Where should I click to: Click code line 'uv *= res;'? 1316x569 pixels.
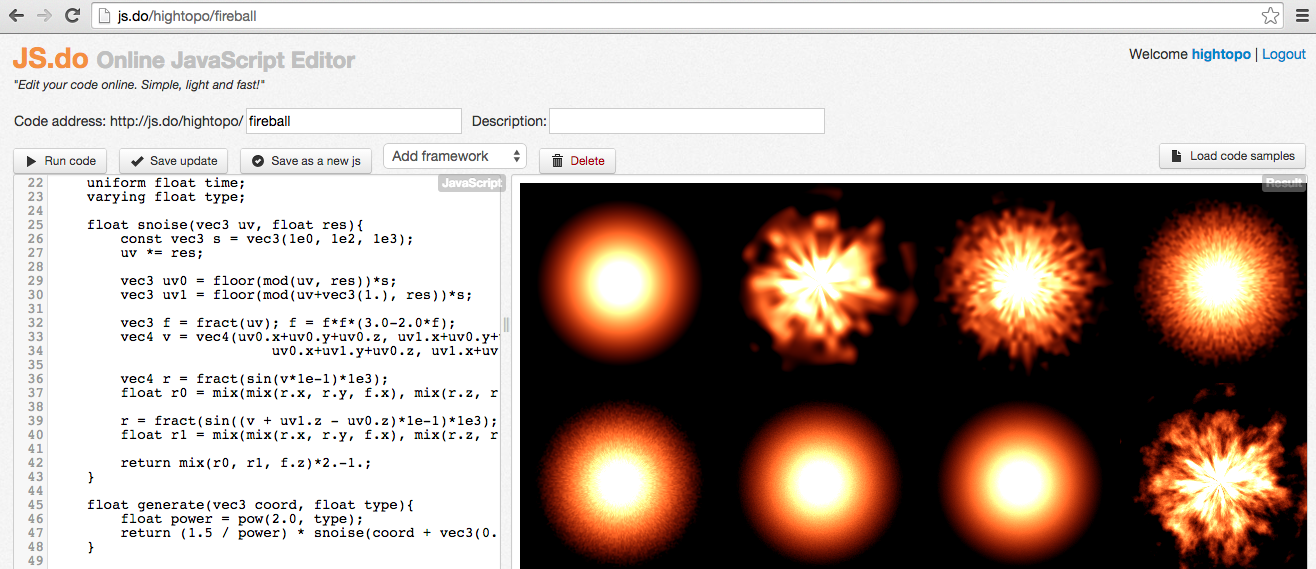coord(162,253)
